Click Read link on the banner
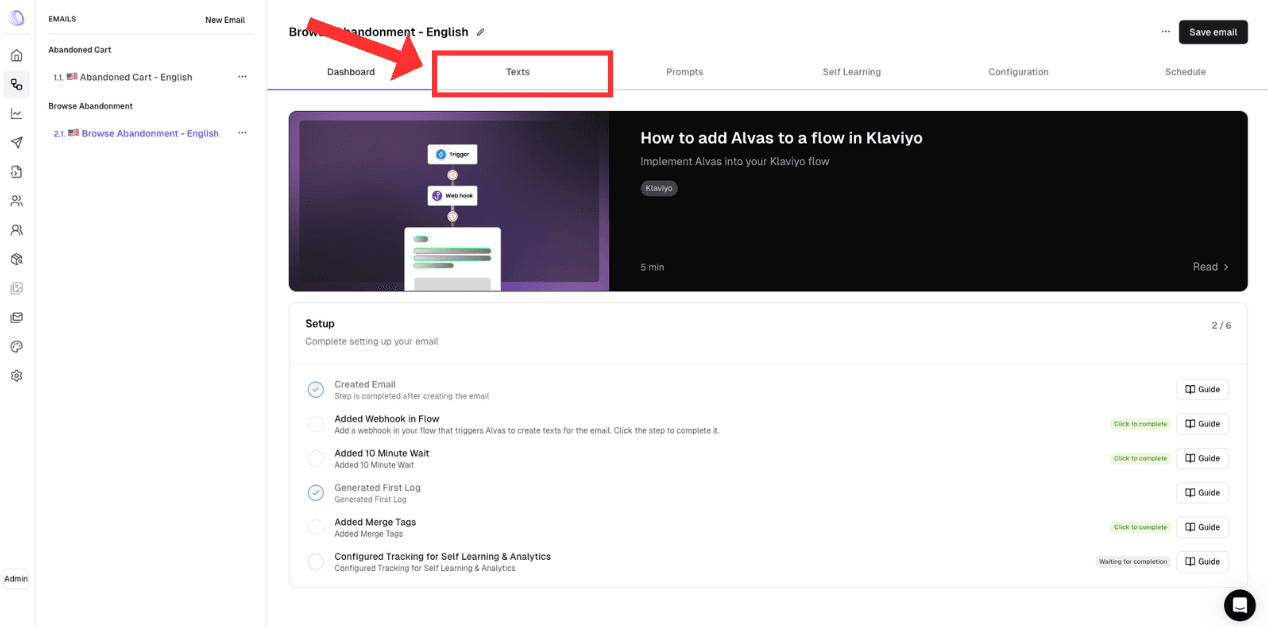 [1211, 267]
